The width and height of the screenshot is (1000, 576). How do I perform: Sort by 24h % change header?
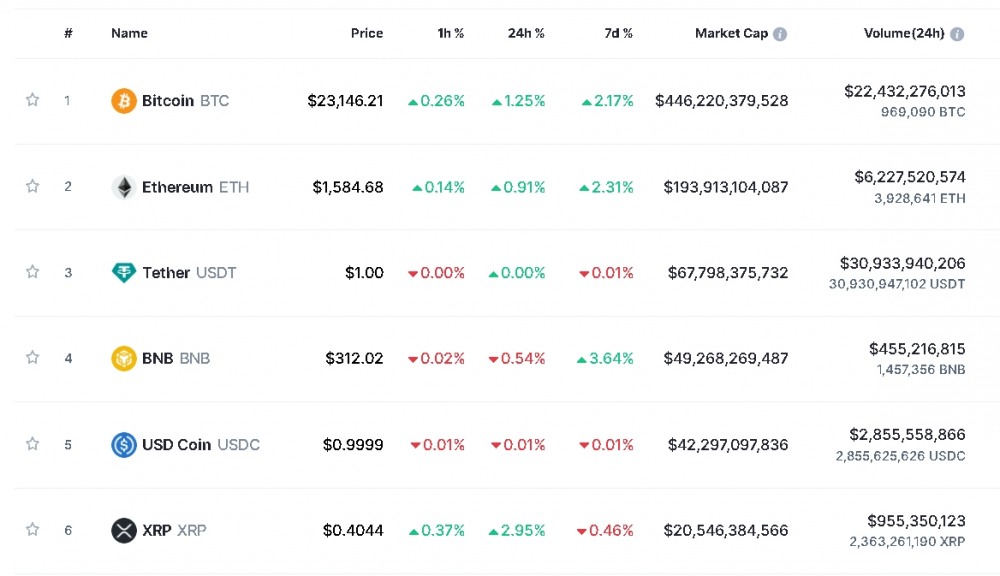526,33
